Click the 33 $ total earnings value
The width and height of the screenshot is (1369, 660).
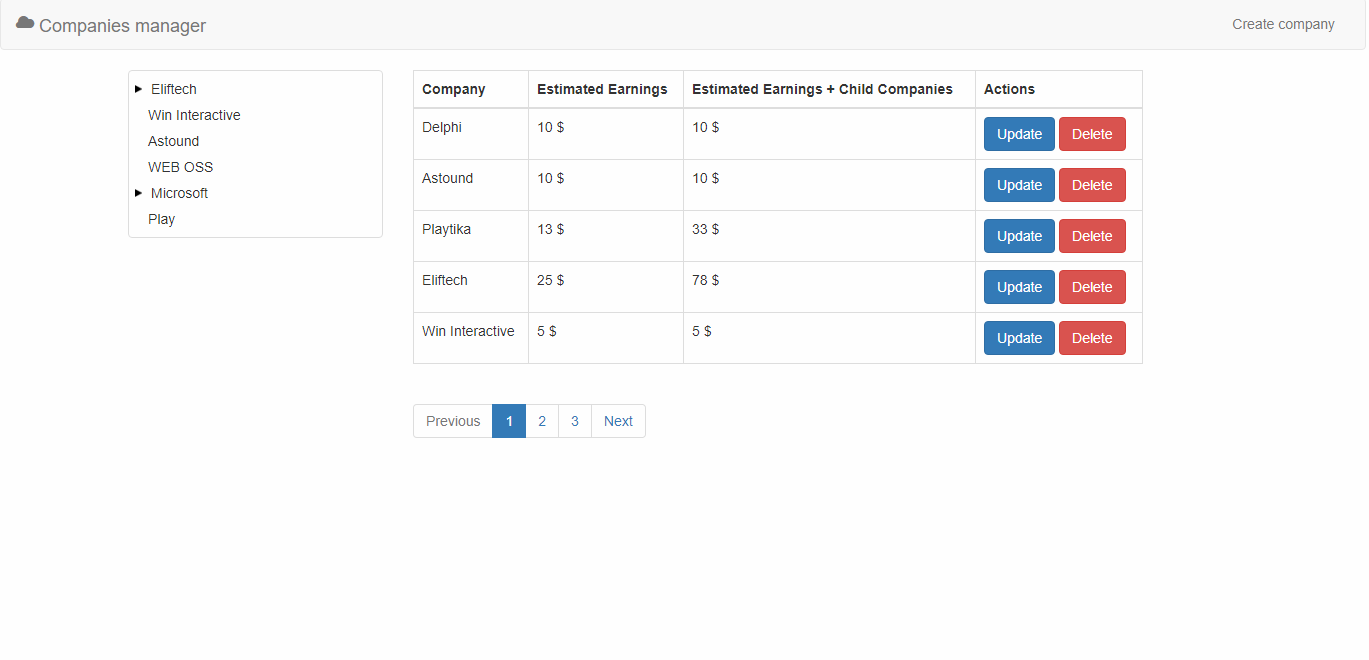click(705, 229)
